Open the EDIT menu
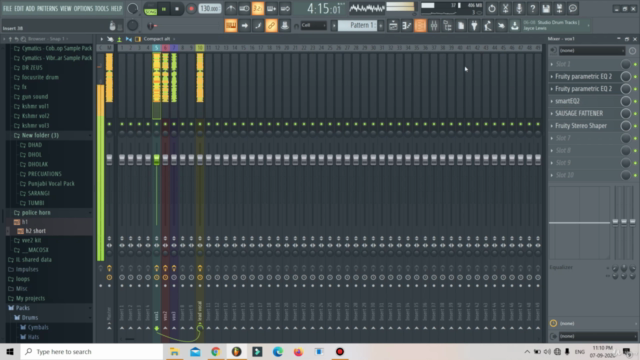This screenshot has height=360, width=640. (x=19, y=9)
